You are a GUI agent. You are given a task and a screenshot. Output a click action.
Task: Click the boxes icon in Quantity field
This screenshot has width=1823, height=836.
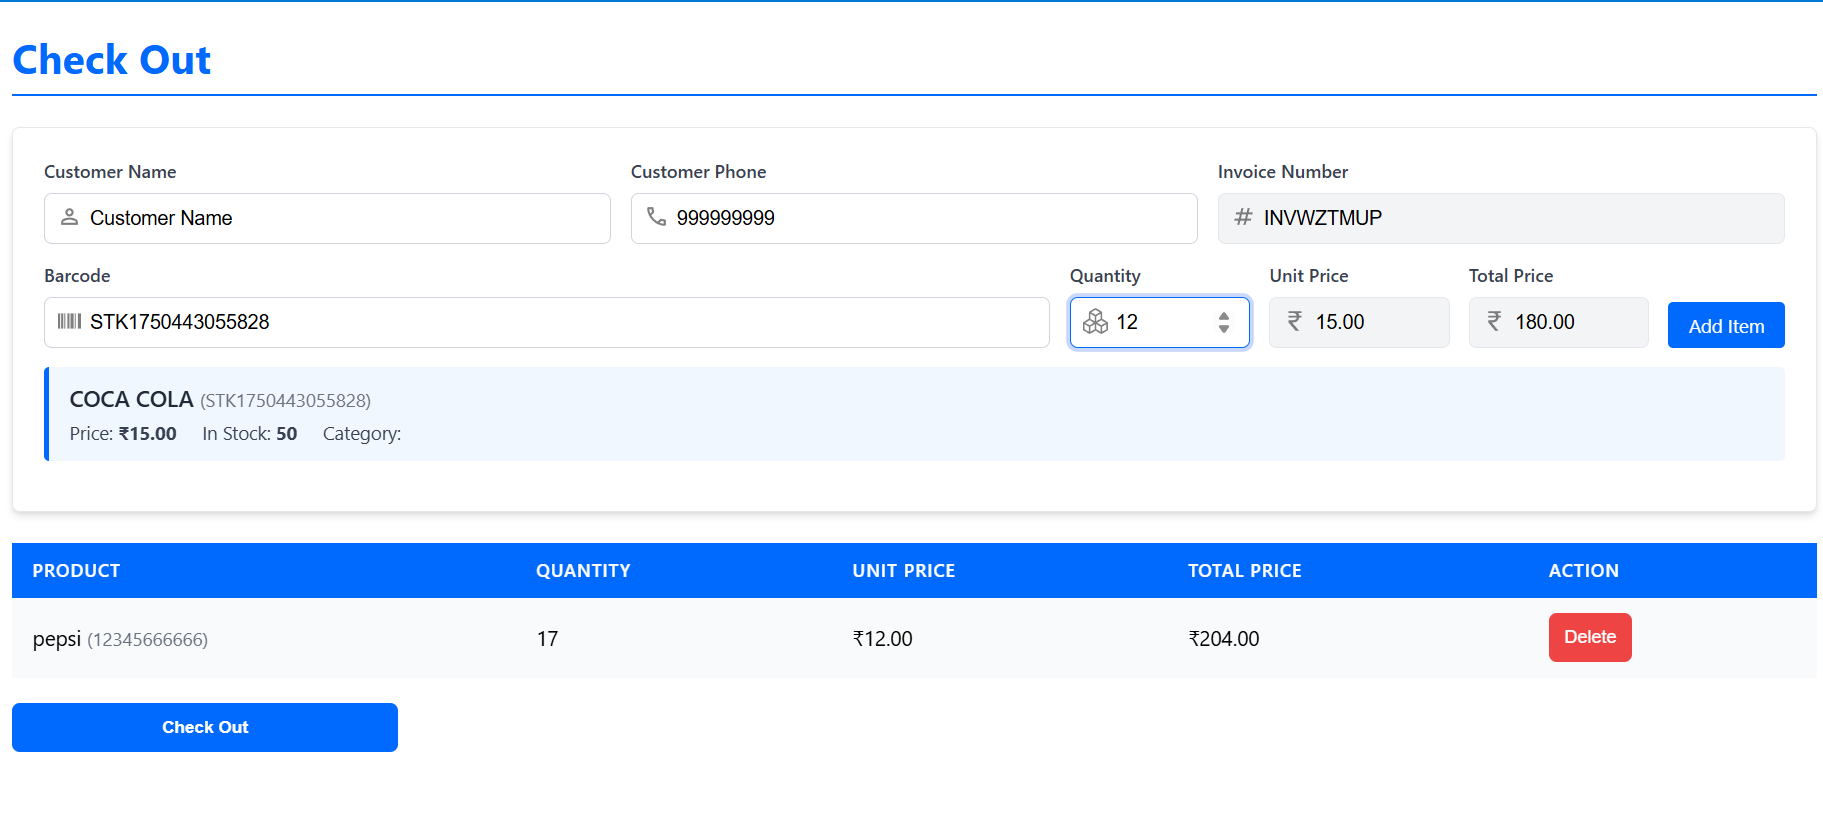(1095, 321)
